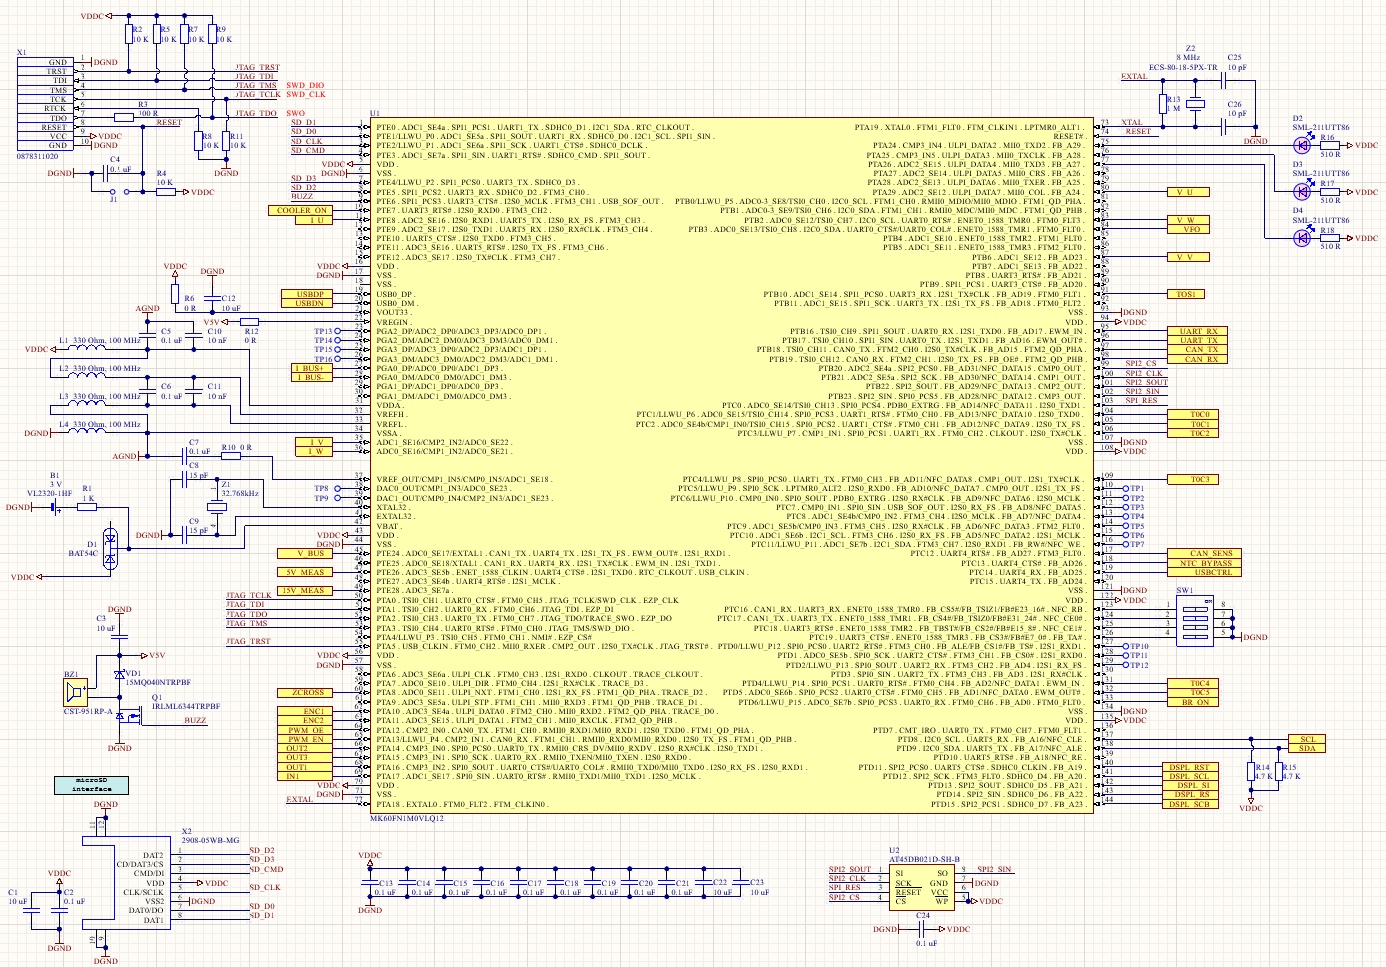1386x967 pixels.
Task: Click the CAN_SENS port label
Action: [x=1211, y=553]
